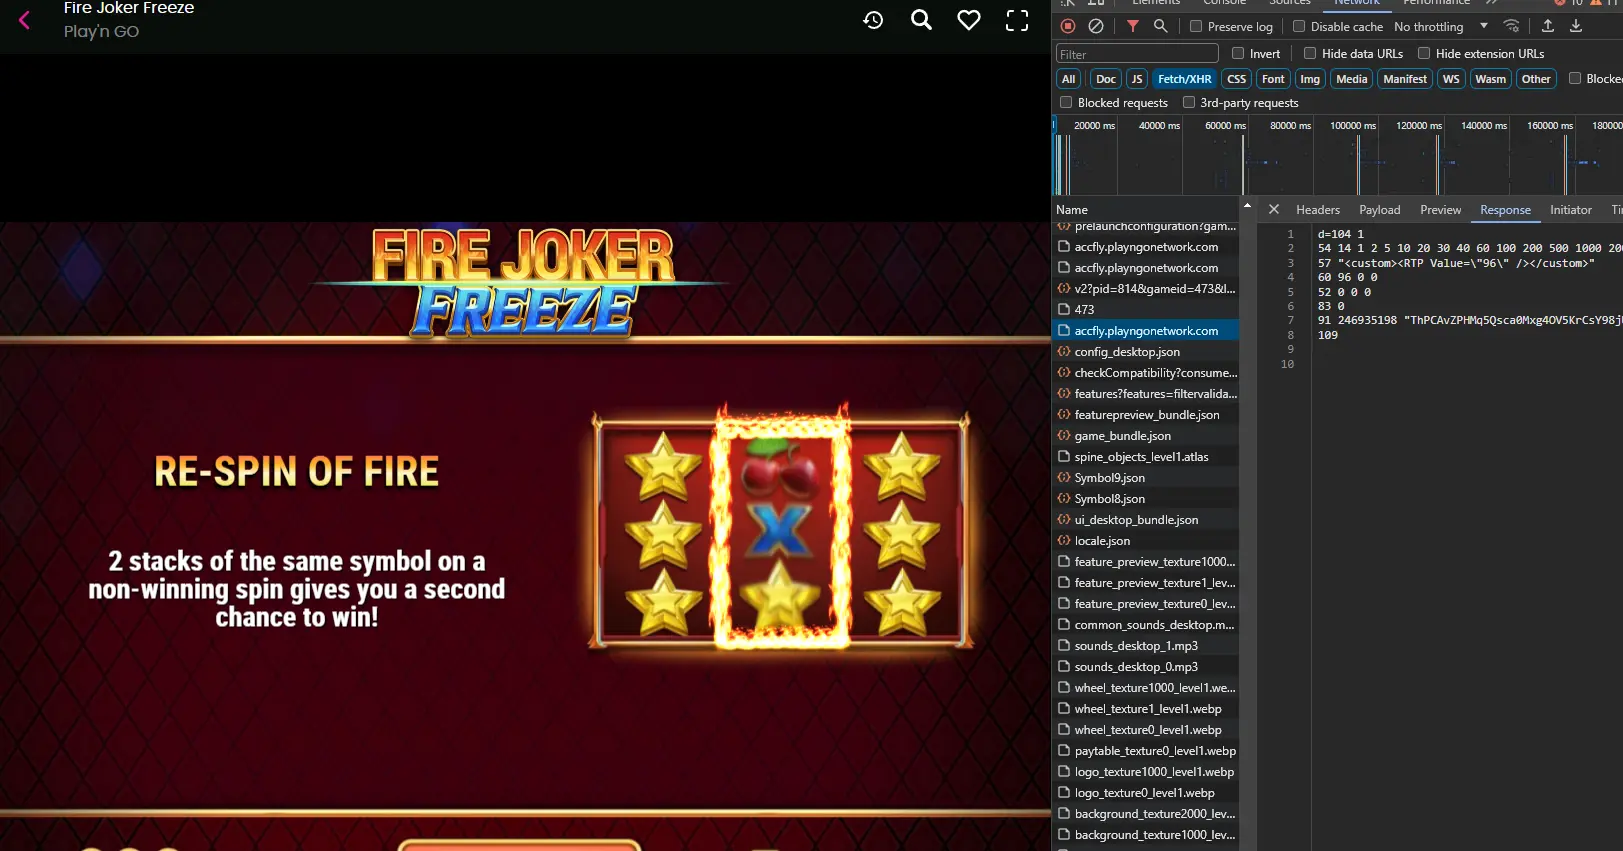1623x851 pixels.
Task: Filter requests by Img type
Action: click(x=1310, y=79)
